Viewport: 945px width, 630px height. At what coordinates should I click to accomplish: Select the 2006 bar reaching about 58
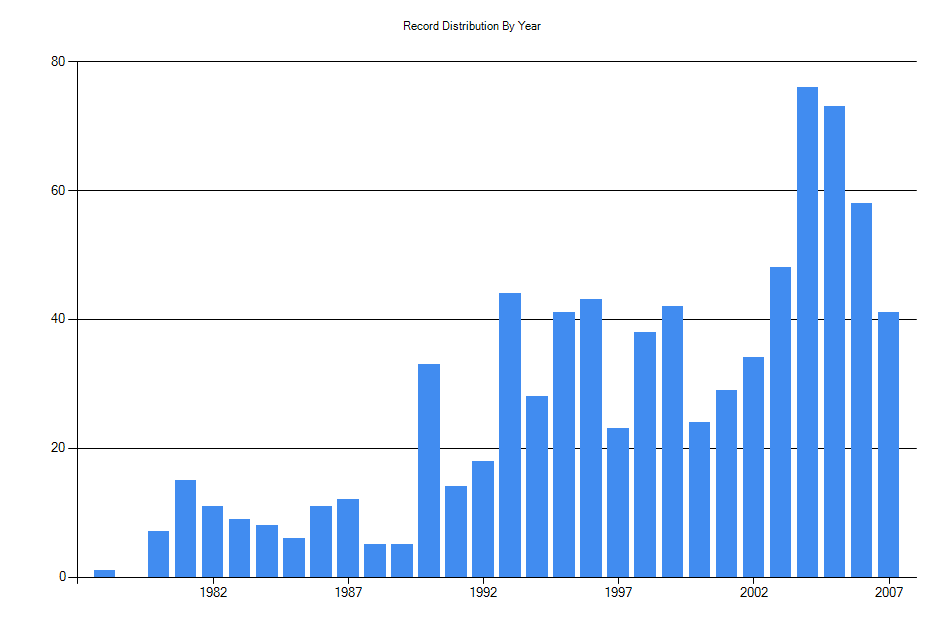(861, 390)
